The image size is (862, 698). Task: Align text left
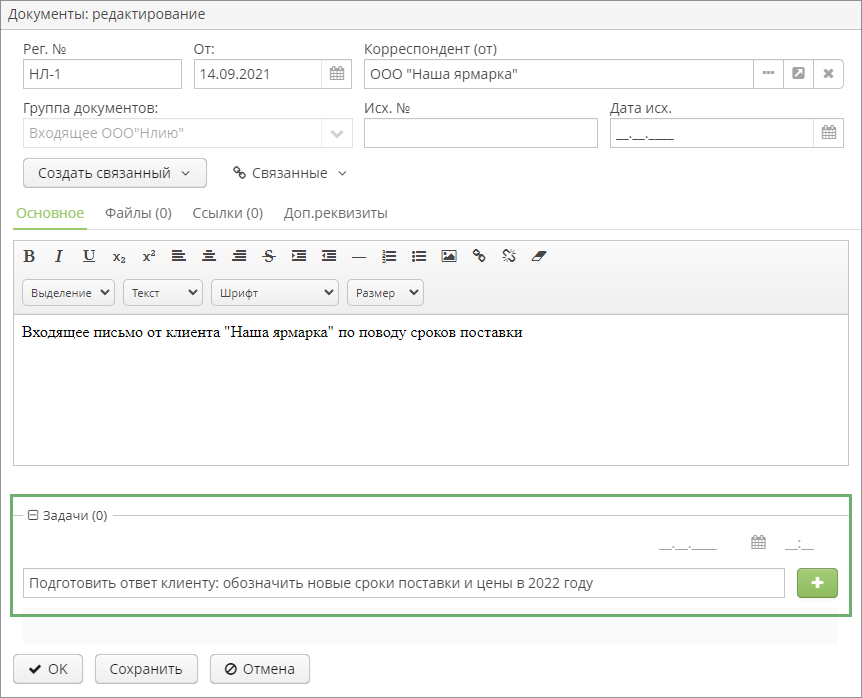(179, 256)
